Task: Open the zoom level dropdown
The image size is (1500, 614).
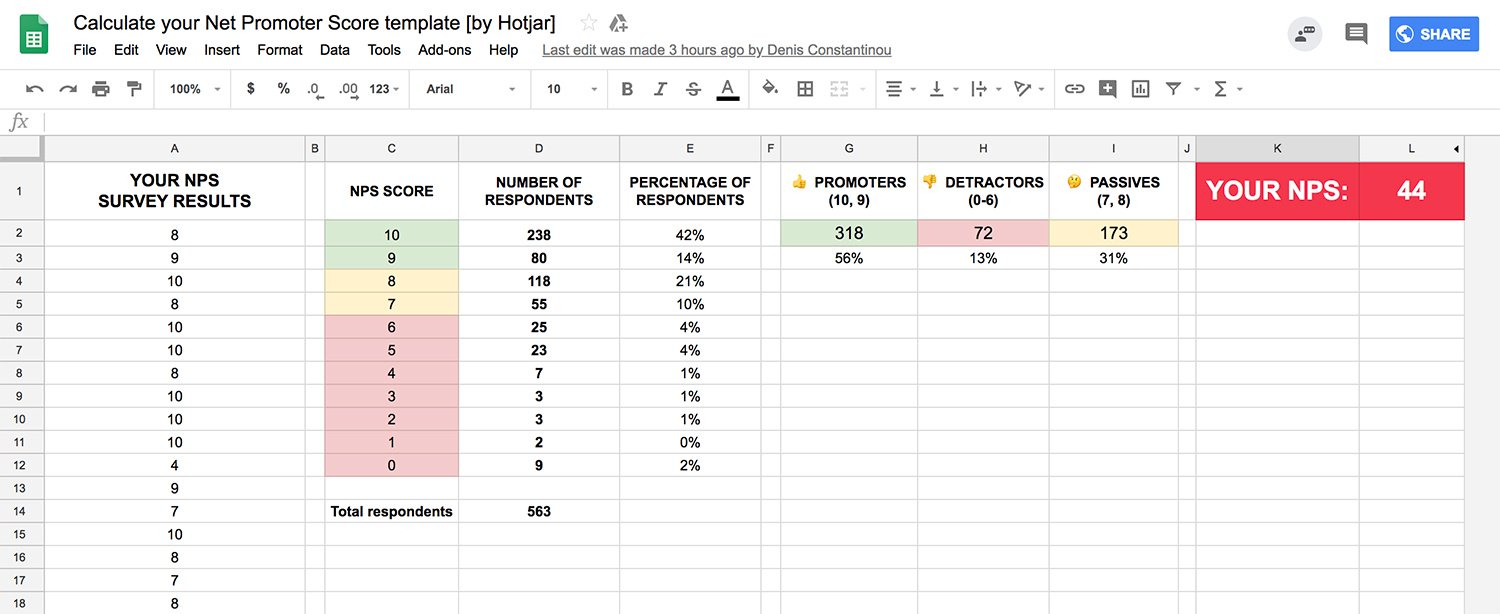Action: [x=195, y=89]
